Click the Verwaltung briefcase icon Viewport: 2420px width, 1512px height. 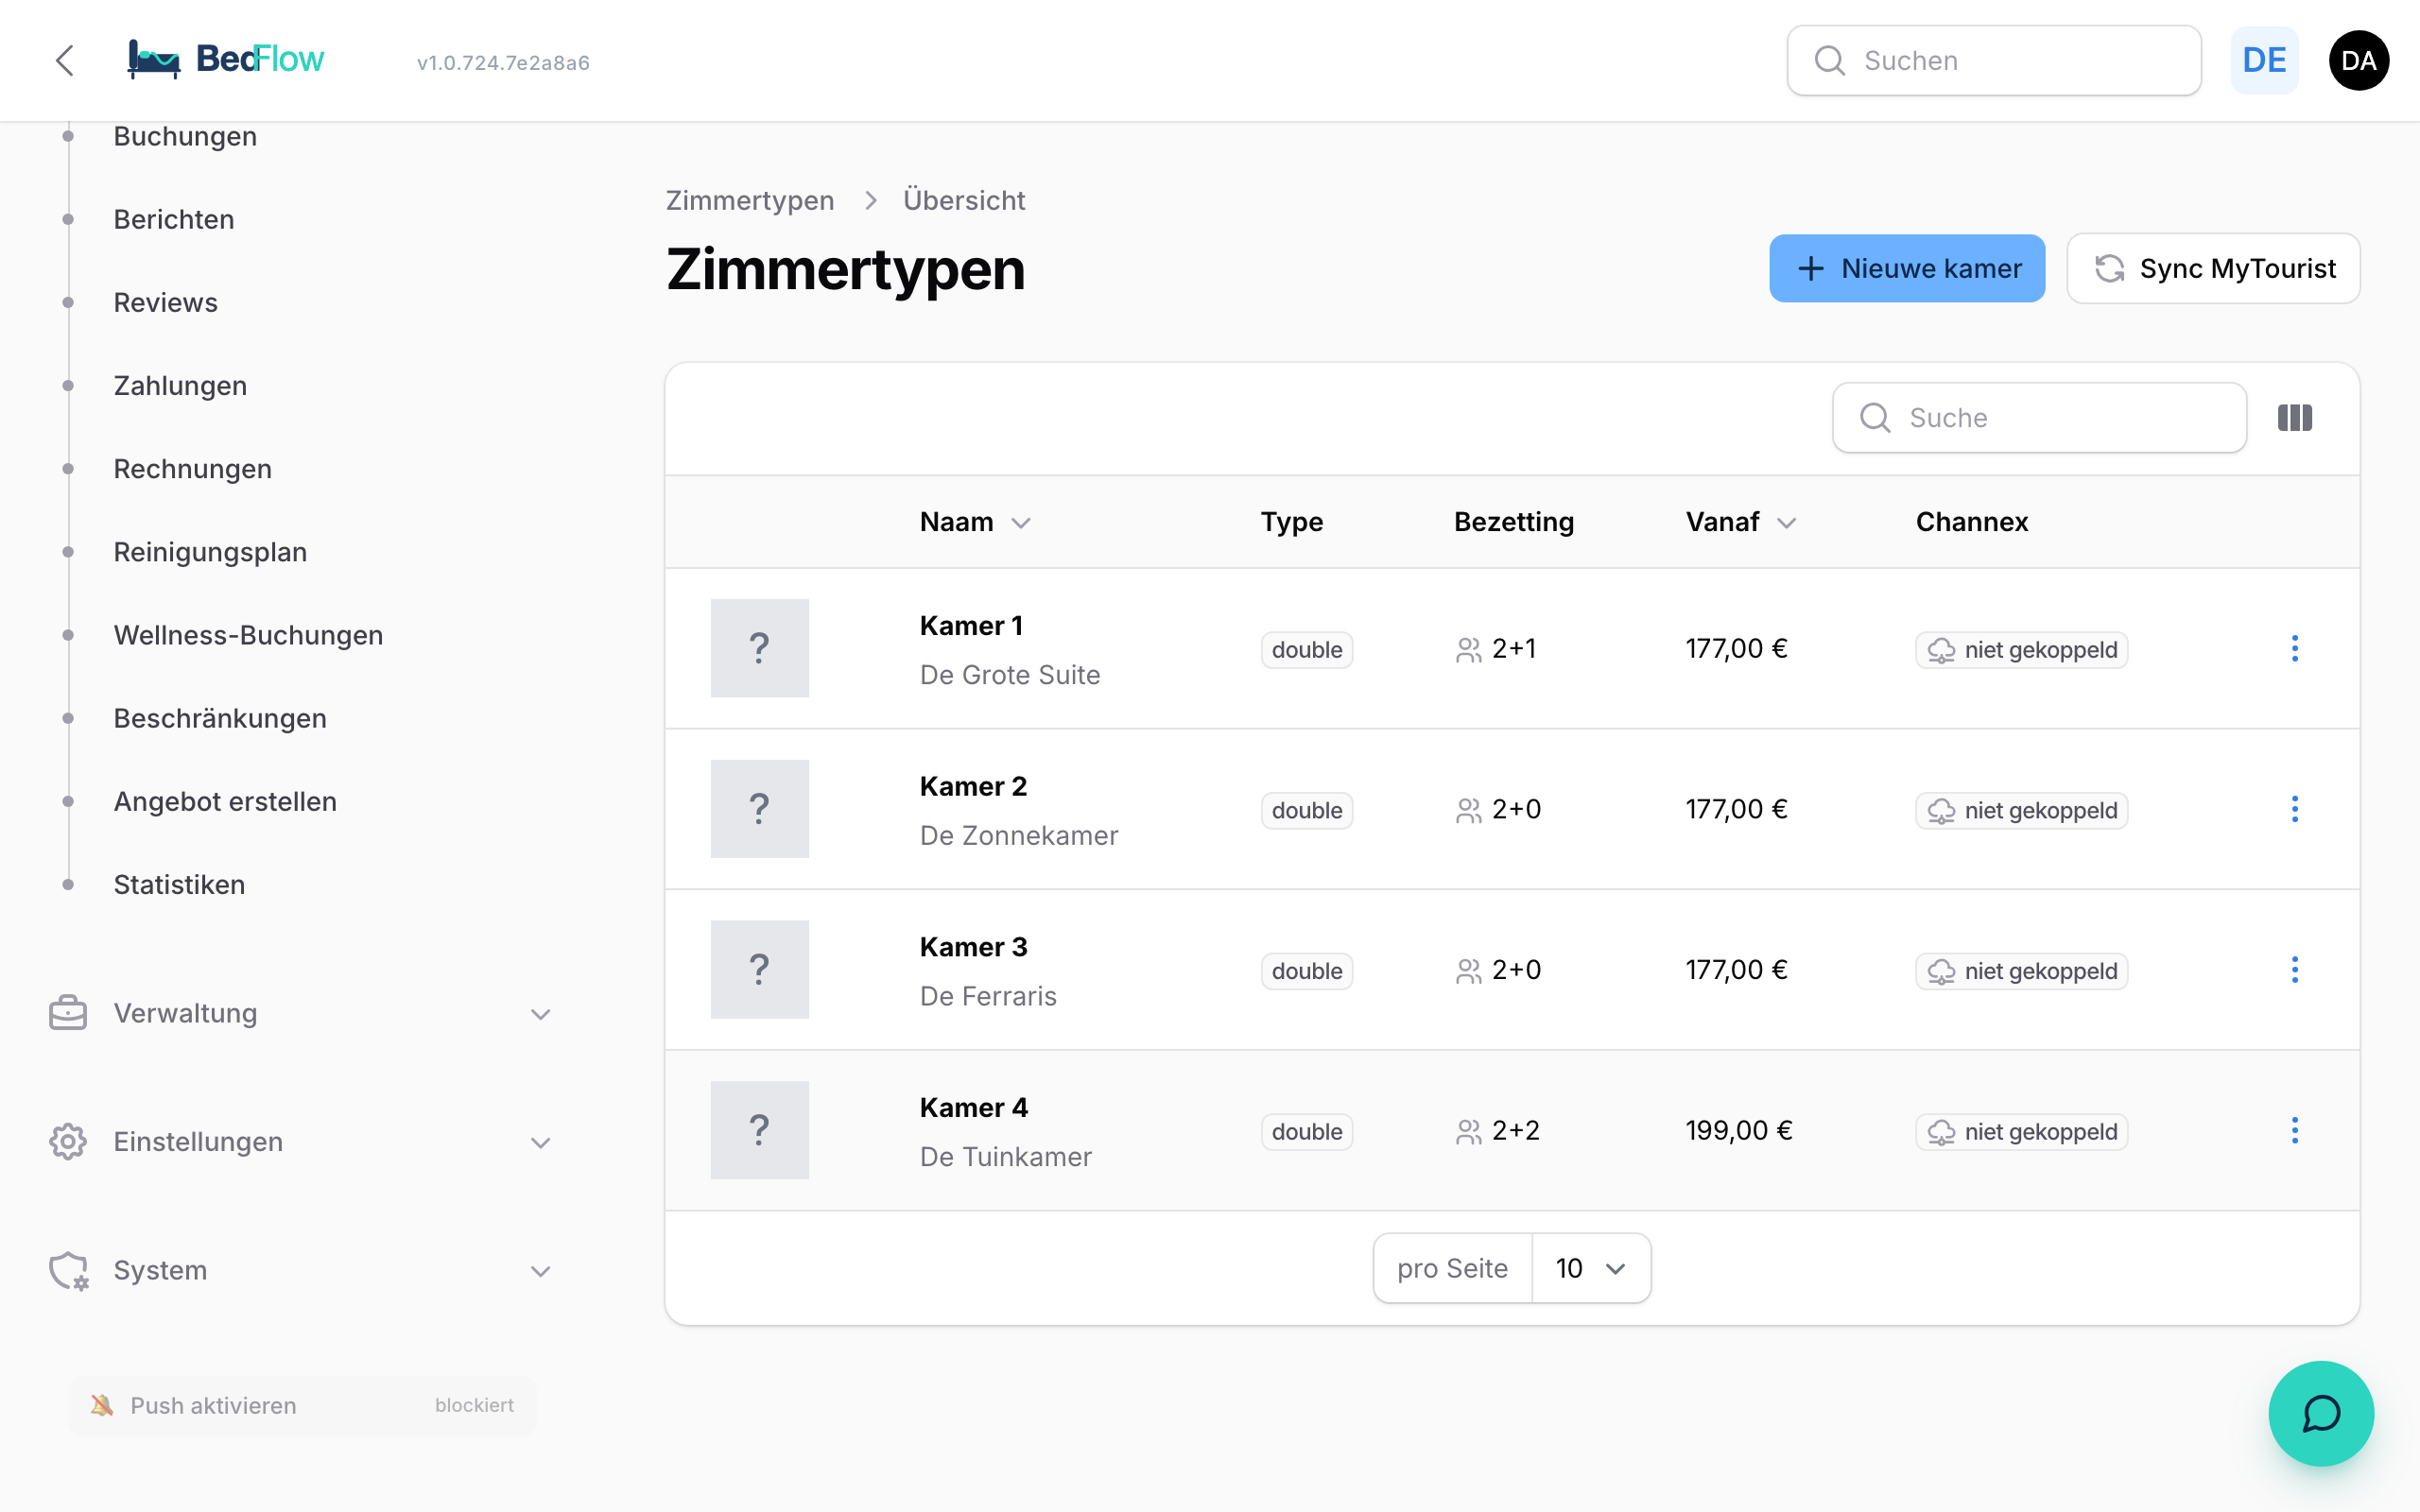(x=68, y=1013)
